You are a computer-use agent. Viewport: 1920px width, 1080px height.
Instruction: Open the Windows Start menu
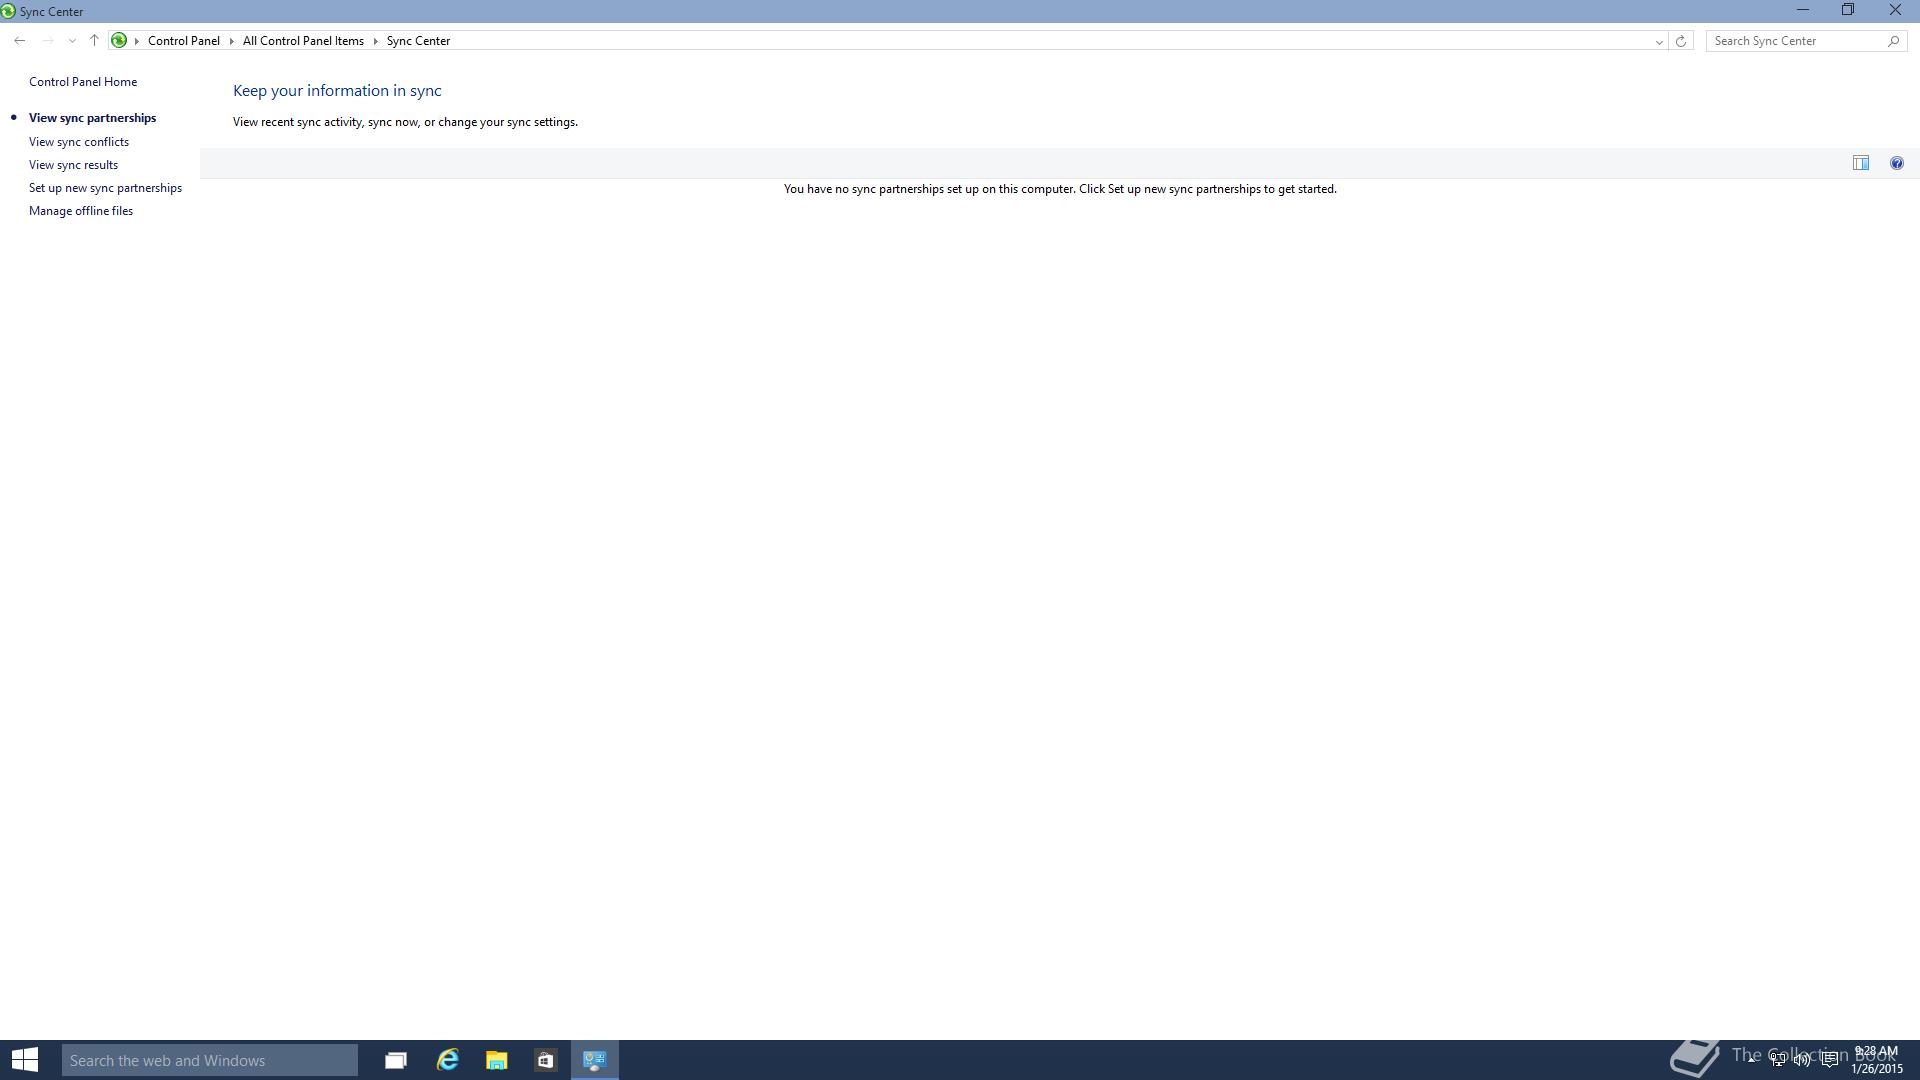25,1060
